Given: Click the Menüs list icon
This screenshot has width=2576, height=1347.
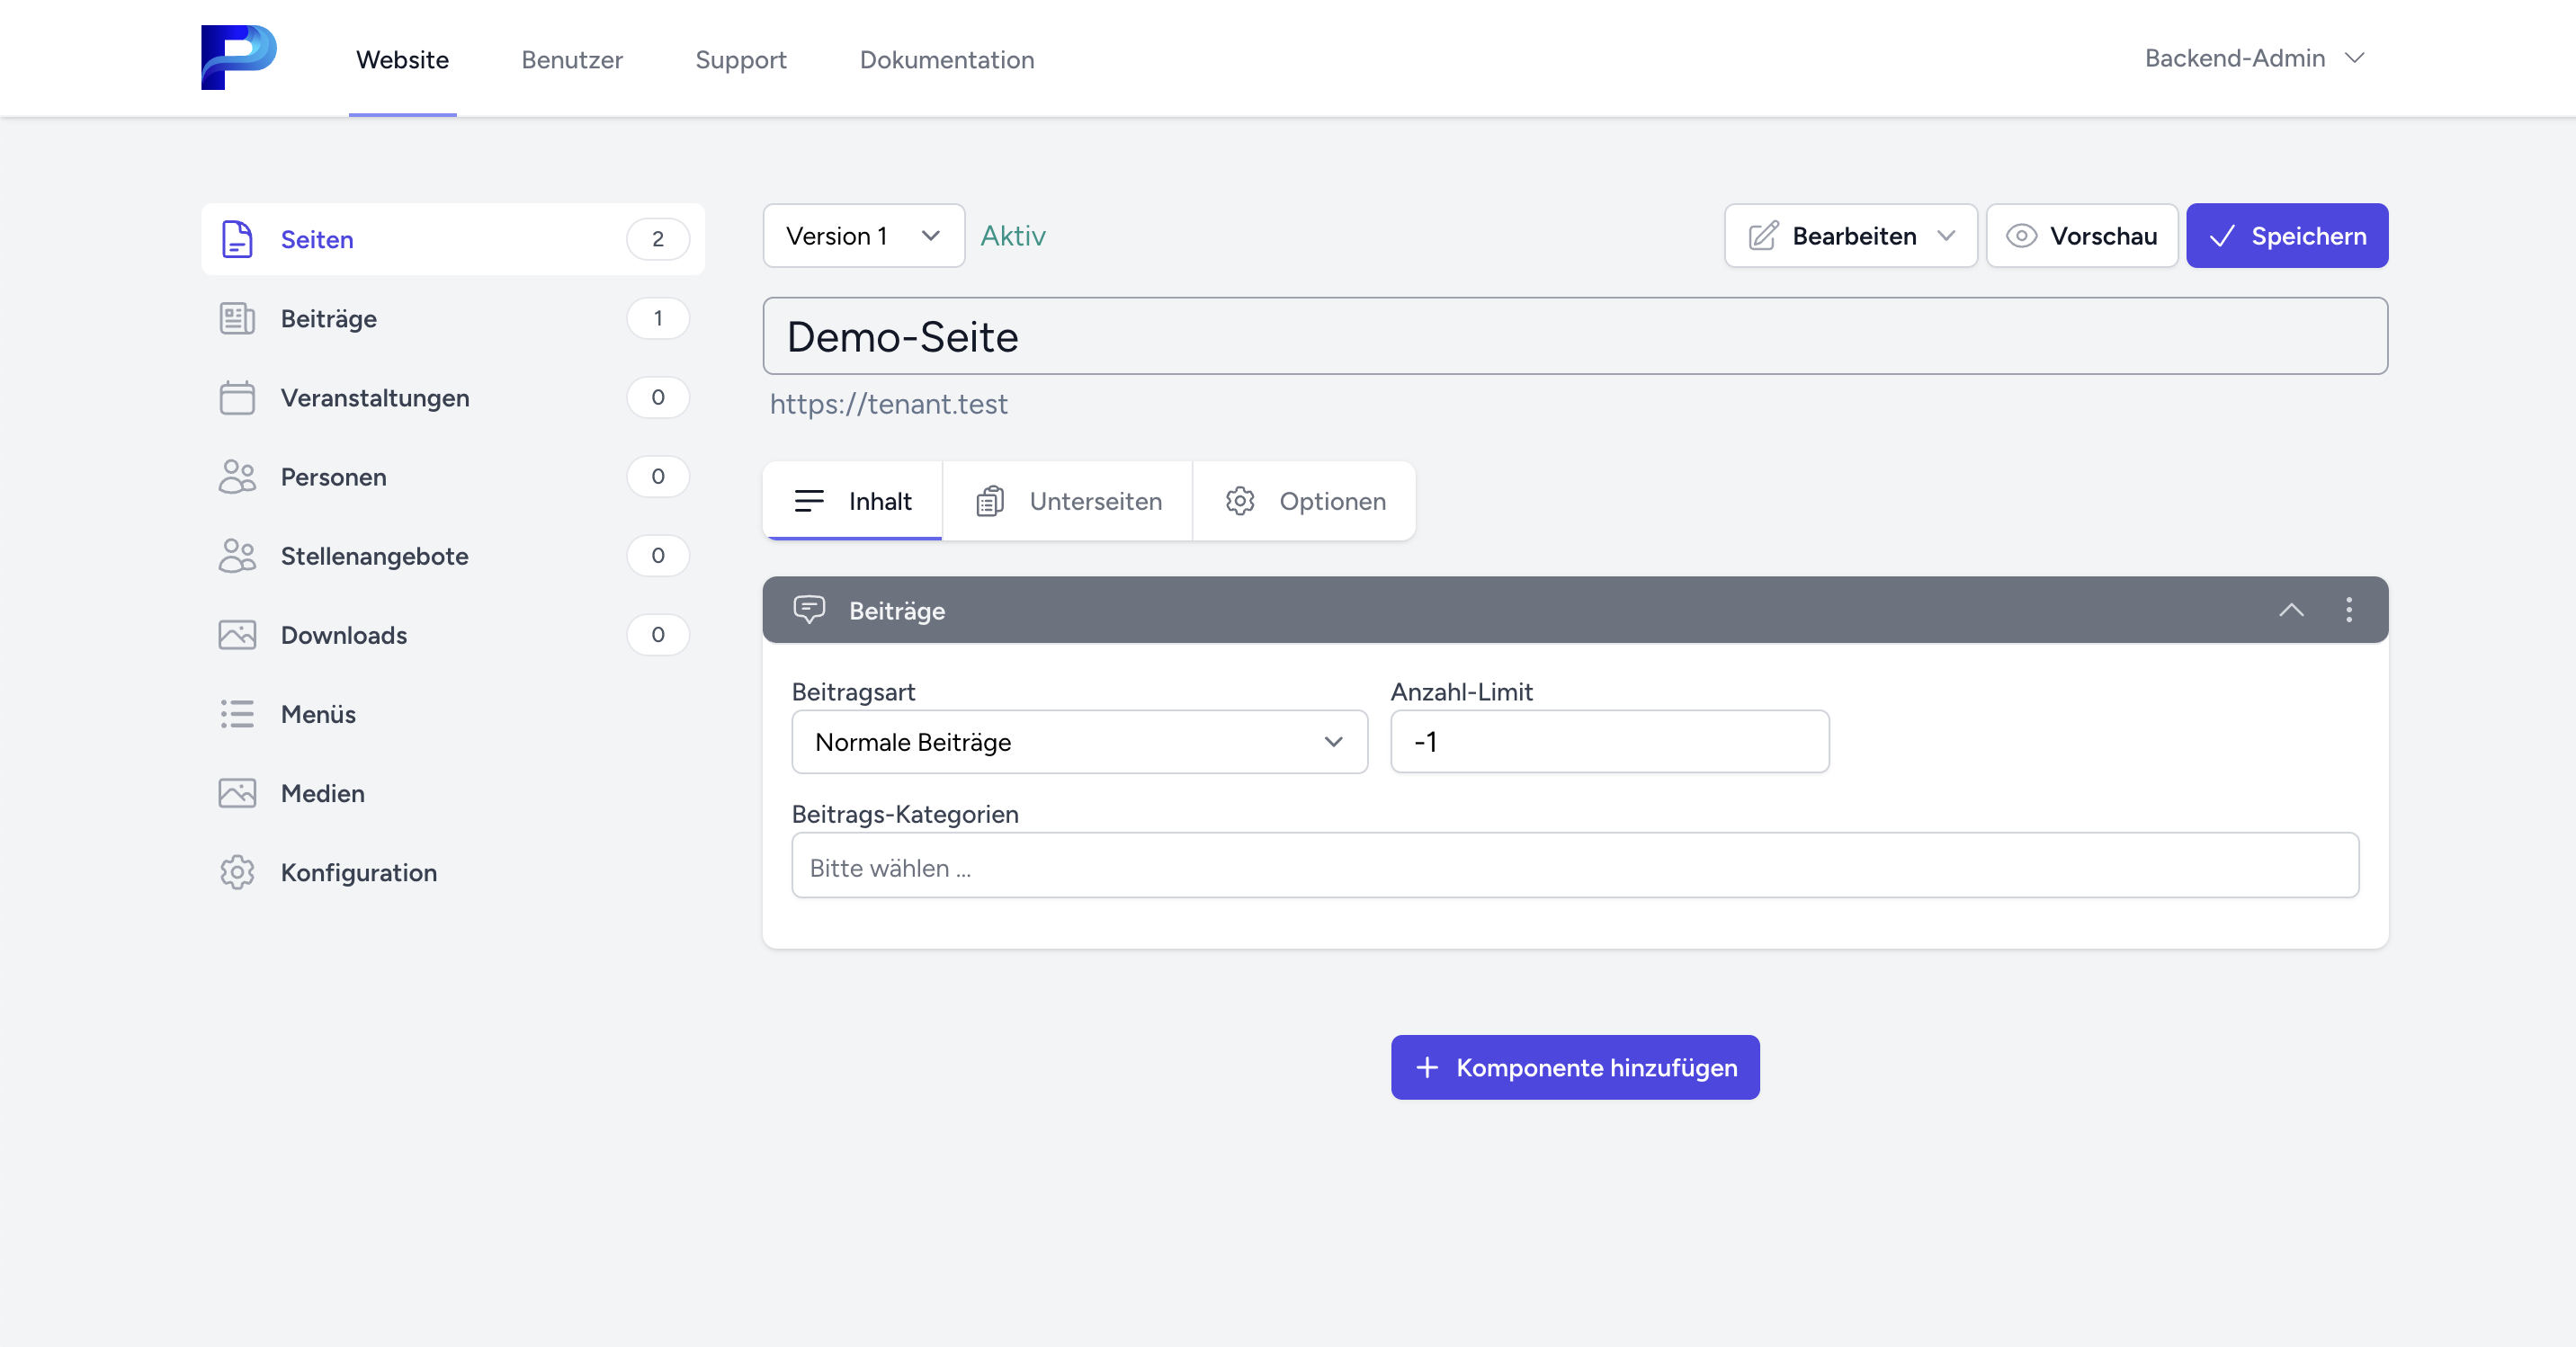Looking at the screenshot, I should pos(237,713).
